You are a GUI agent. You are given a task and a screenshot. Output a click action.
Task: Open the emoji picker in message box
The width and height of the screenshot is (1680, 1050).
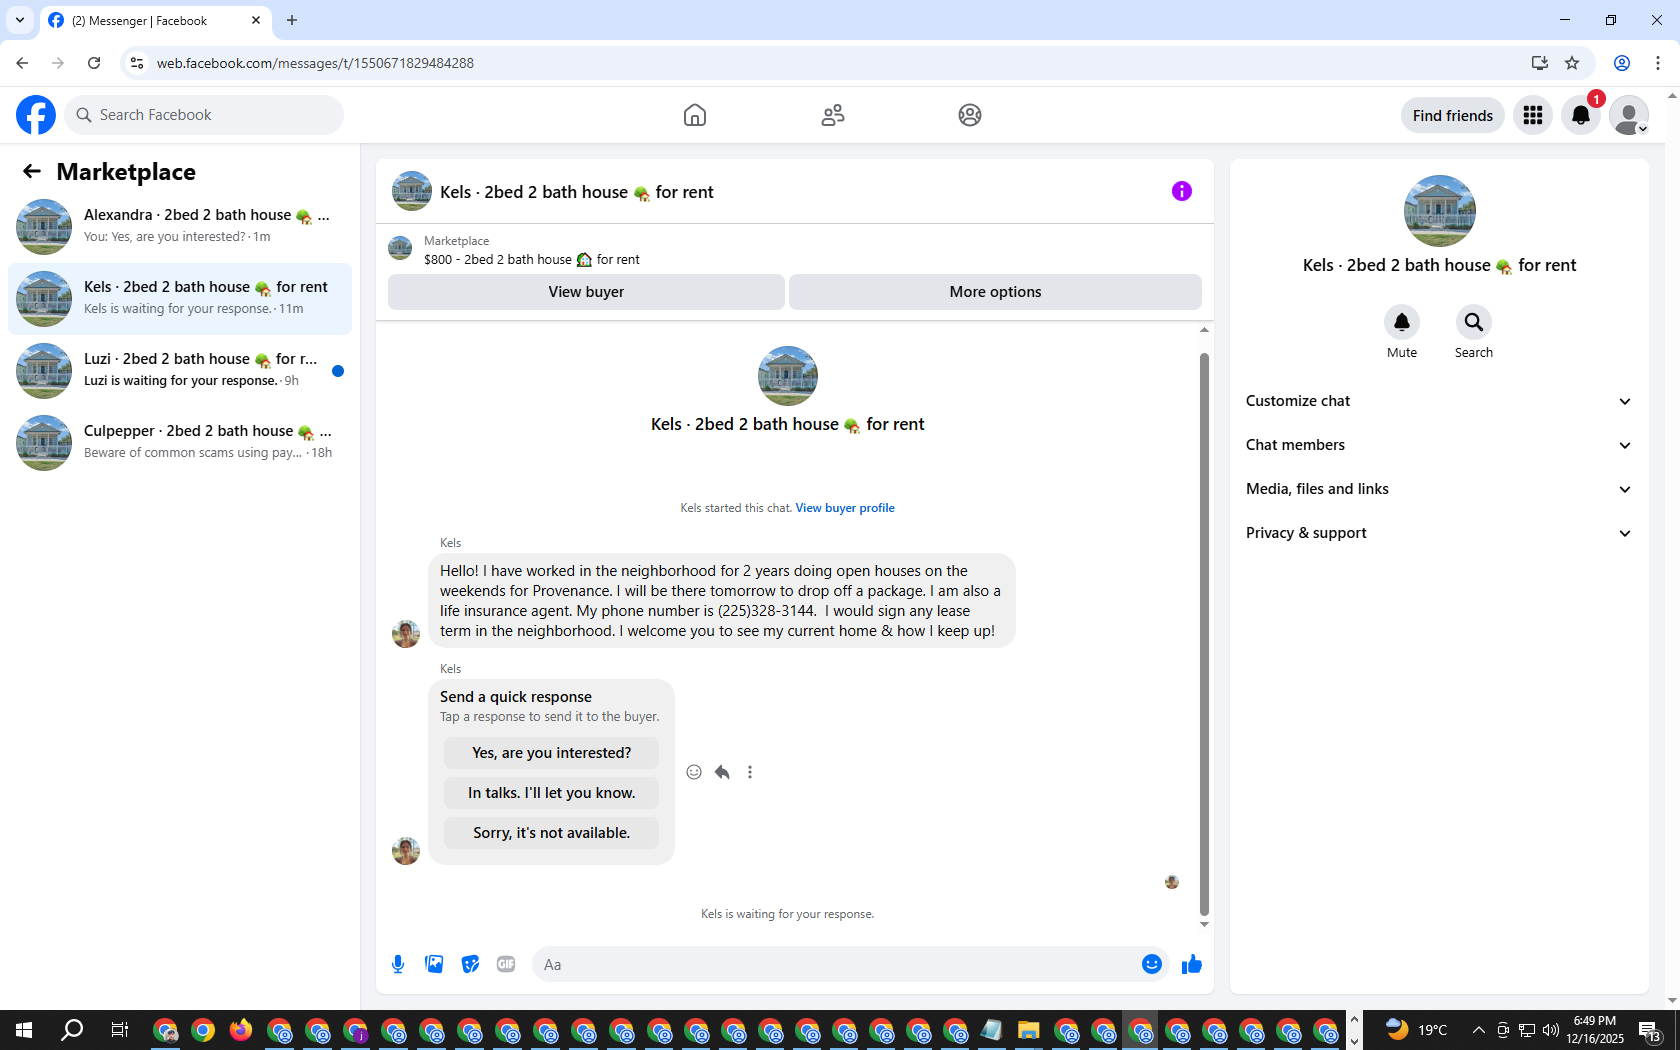tap(1152, 964)
